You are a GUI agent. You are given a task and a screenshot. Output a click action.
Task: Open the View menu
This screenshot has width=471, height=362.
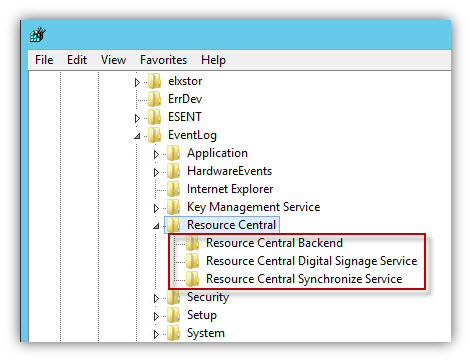[x=113, y=60]
